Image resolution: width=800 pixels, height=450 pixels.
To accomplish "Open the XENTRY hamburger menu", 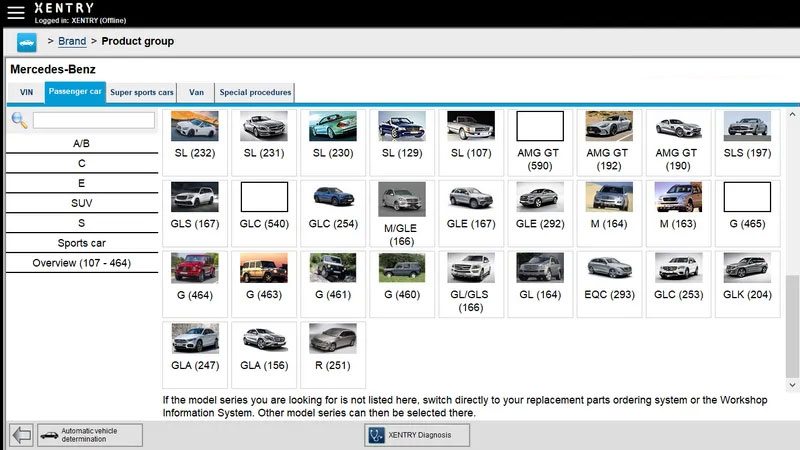I will coord(15,13).
